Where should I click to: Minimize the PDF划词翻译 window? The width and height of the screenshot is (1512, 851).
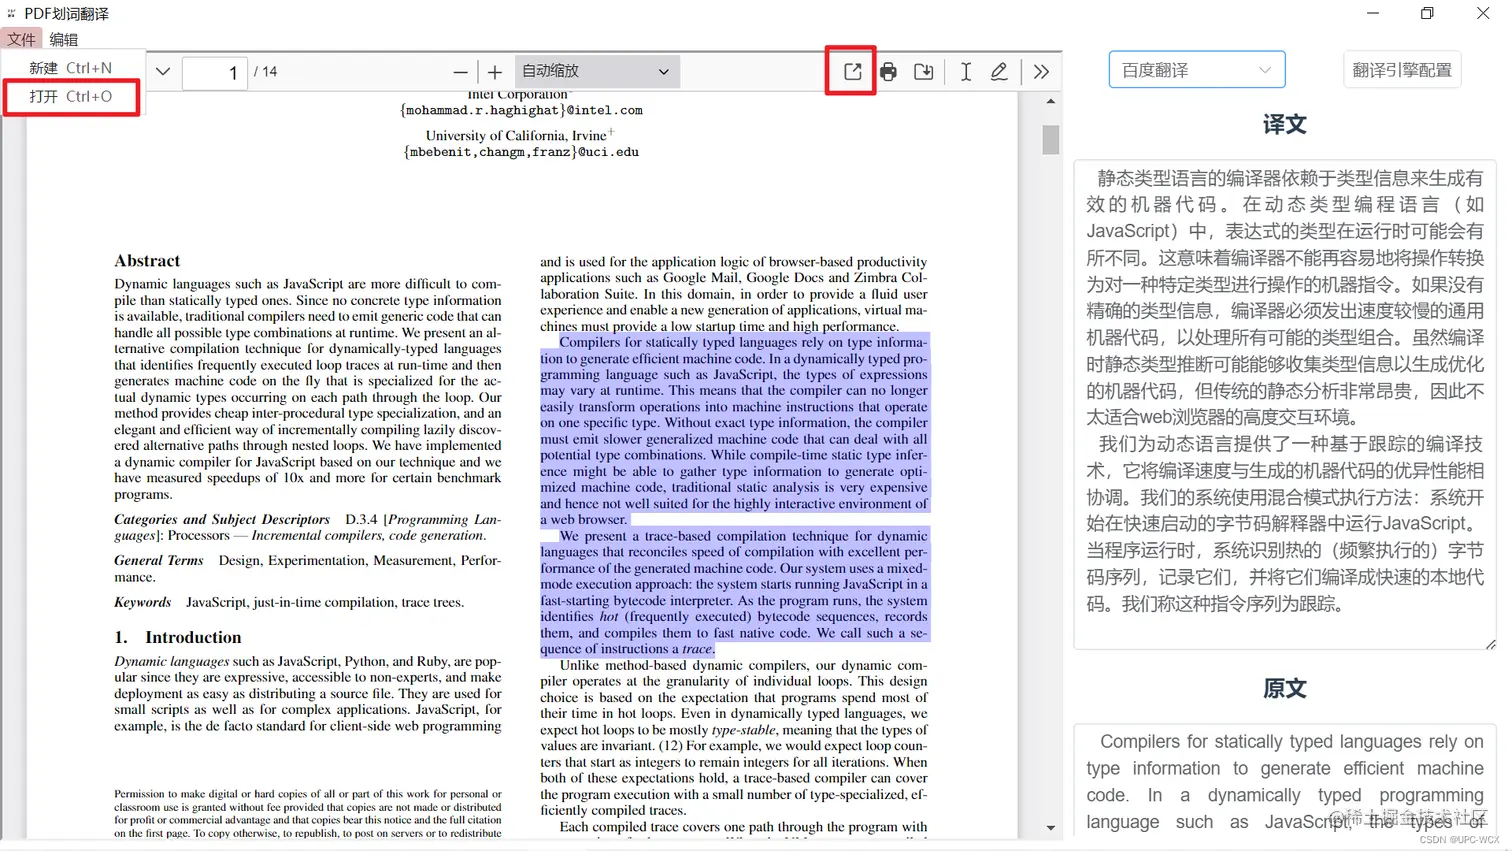point(1373,13)
